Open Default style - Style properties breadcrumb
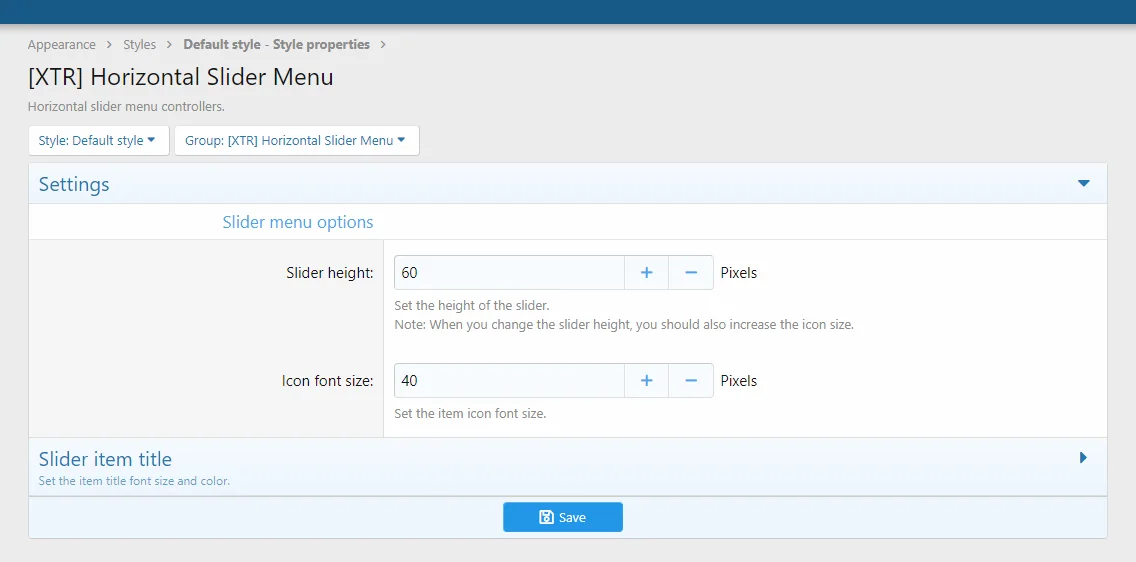This screenshot has width=1136, height=562. tap(276, 45)
